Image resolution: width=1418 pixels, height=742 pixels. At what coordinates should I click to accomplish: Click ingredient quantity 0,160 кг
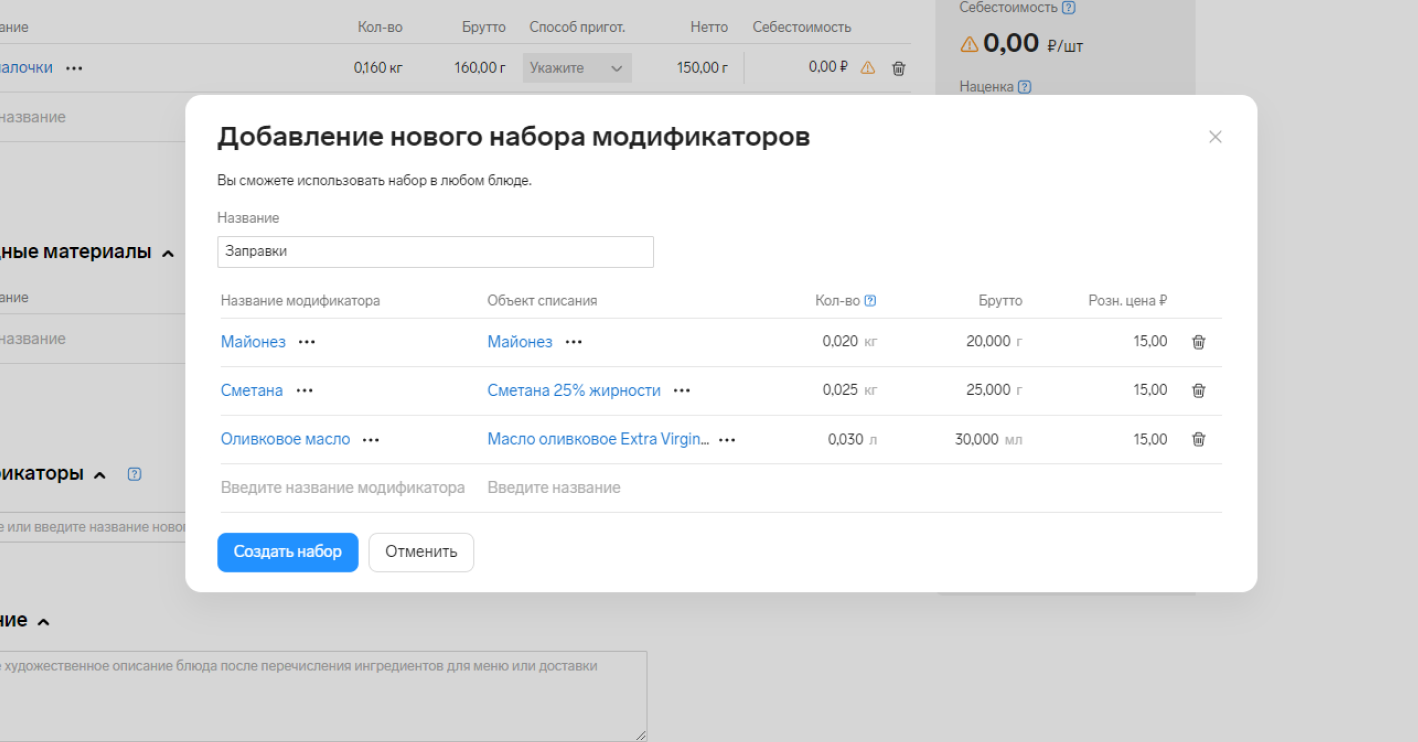[378, 68]
